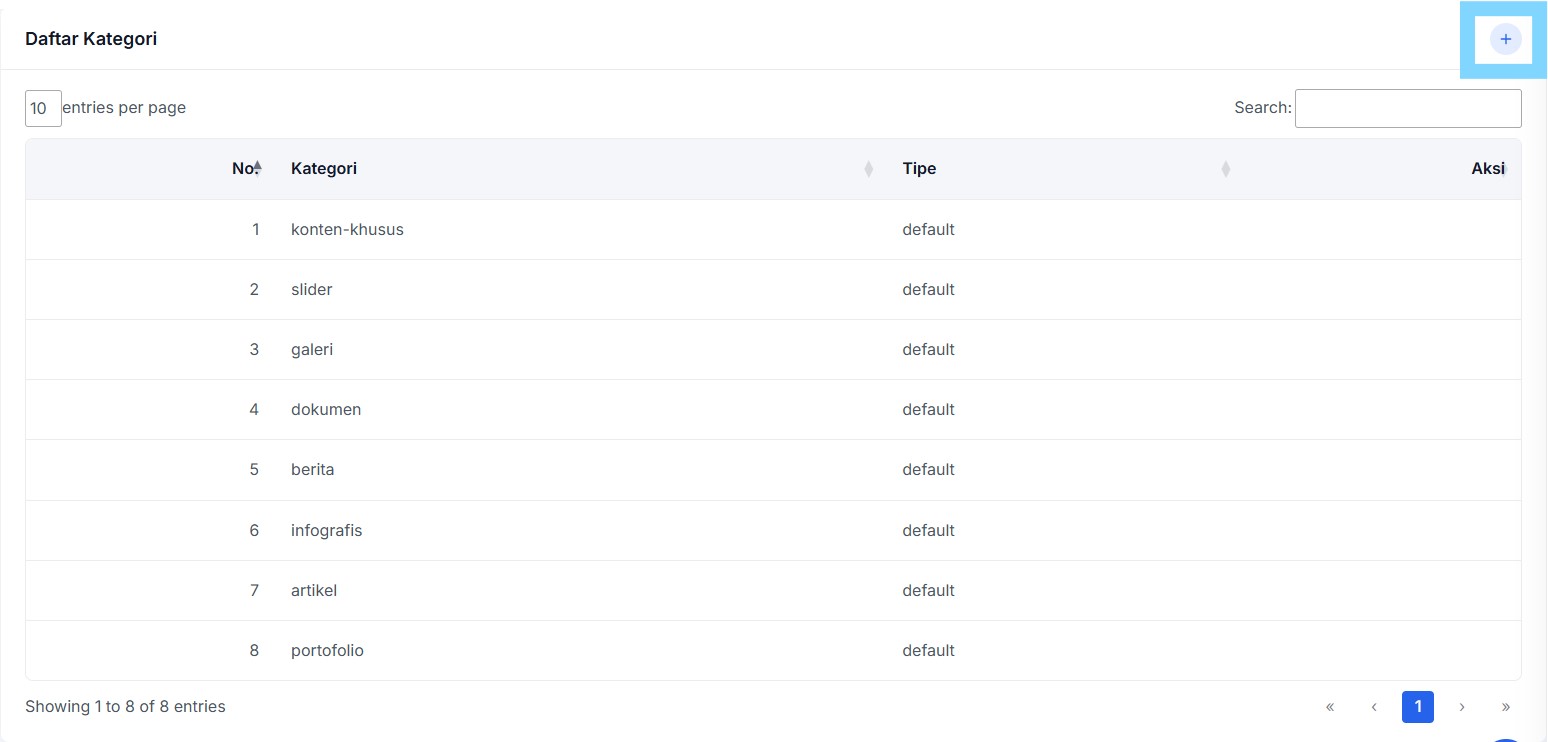The width and height of the screenshot is (1548, 742).
Task: Go to previous page arrow
Action: pyautogui.click(x=1374, y=707)
